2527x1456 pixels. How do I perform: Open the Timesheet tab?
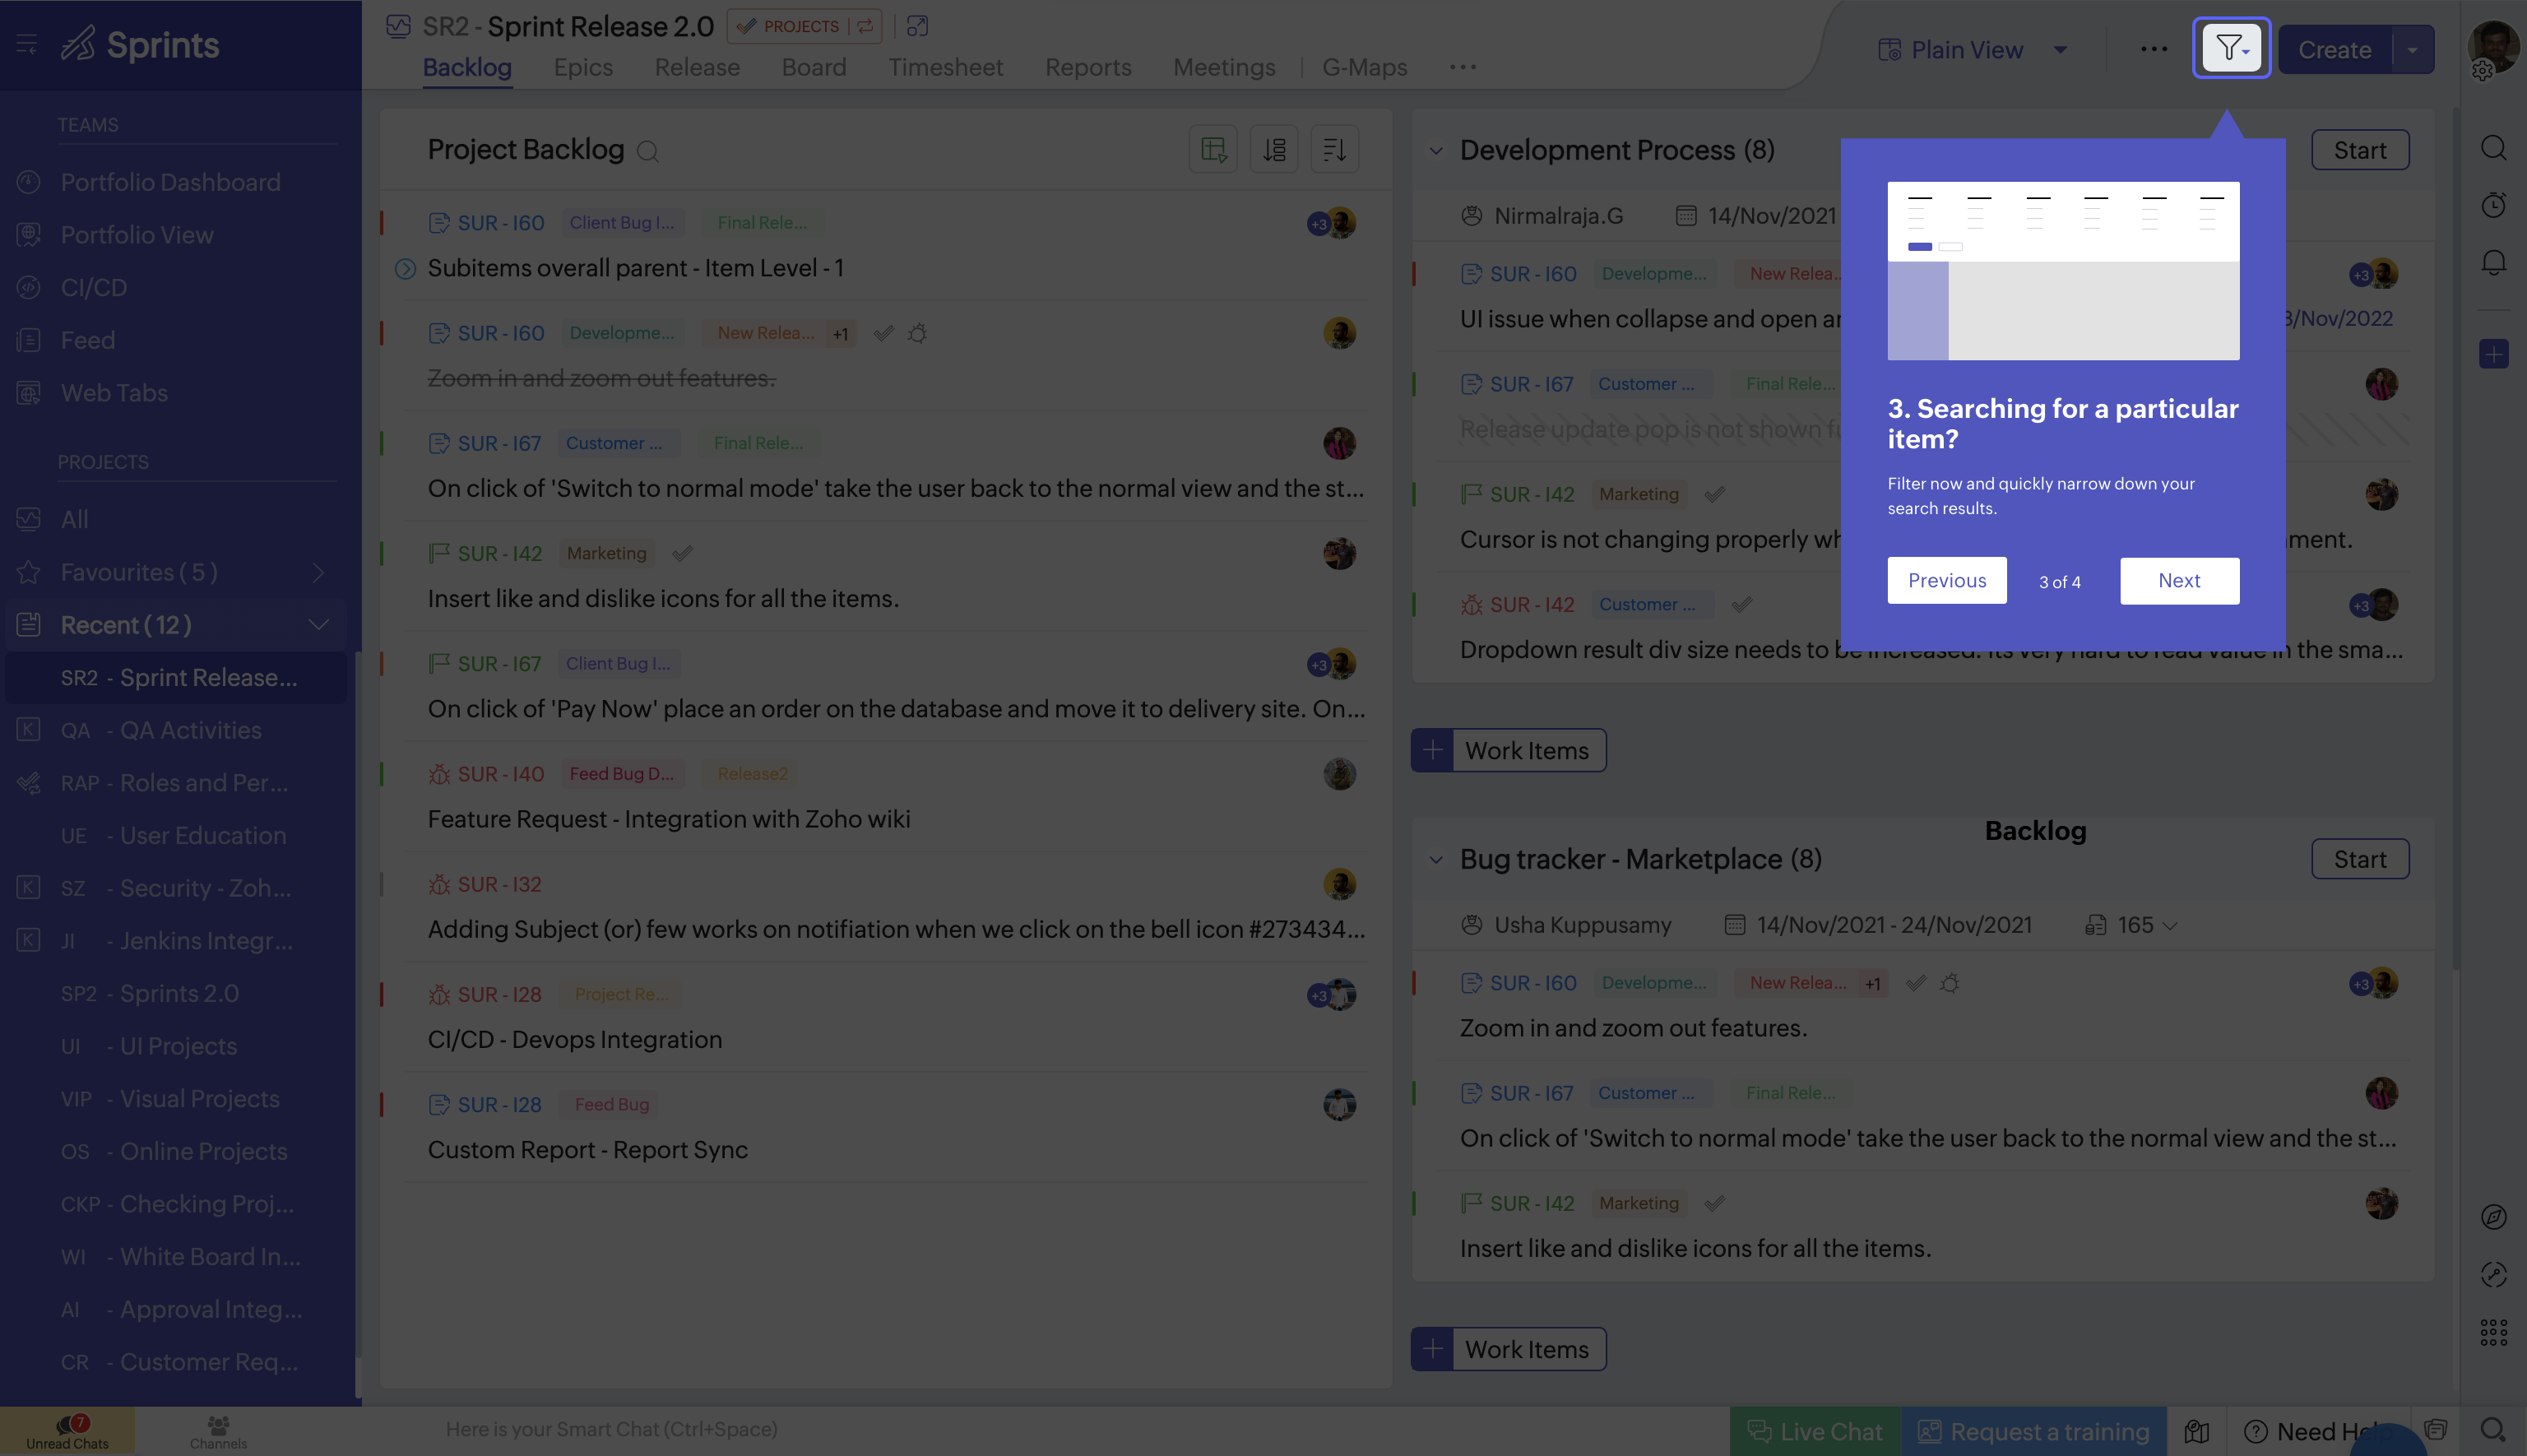945,67
